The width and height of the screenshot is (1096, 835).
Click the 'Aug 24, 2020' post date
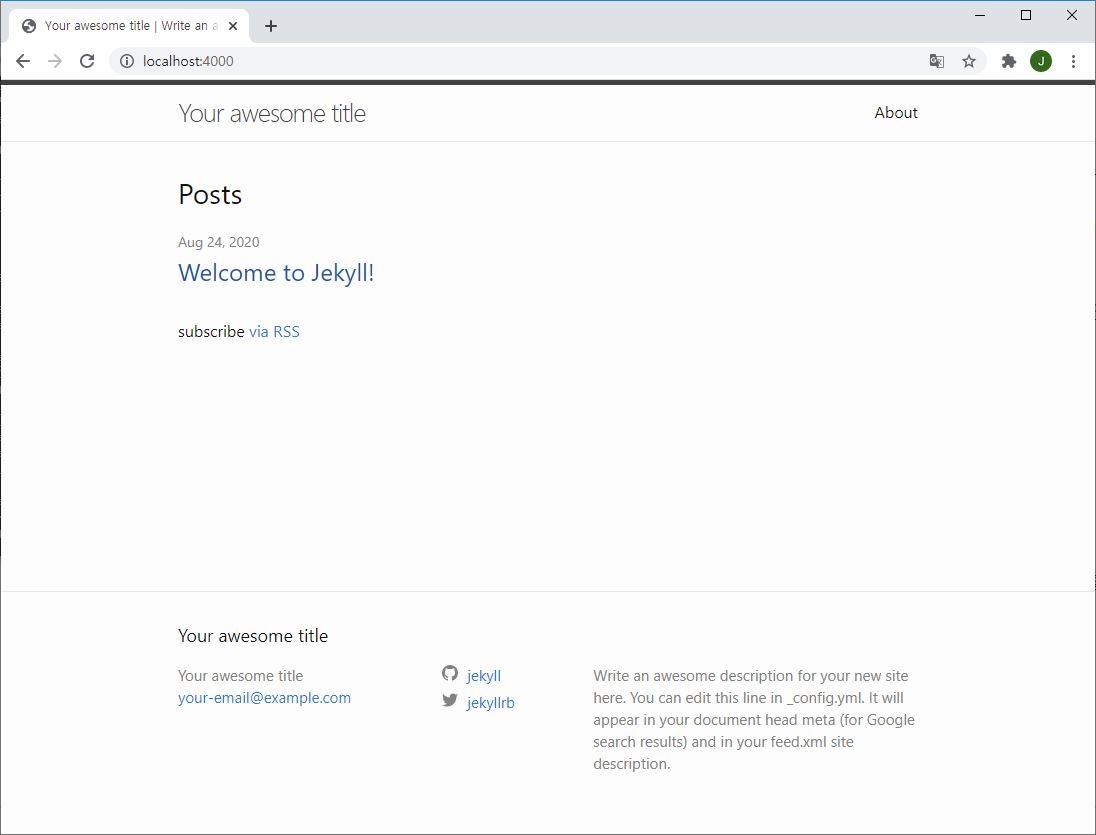point(219,242)
